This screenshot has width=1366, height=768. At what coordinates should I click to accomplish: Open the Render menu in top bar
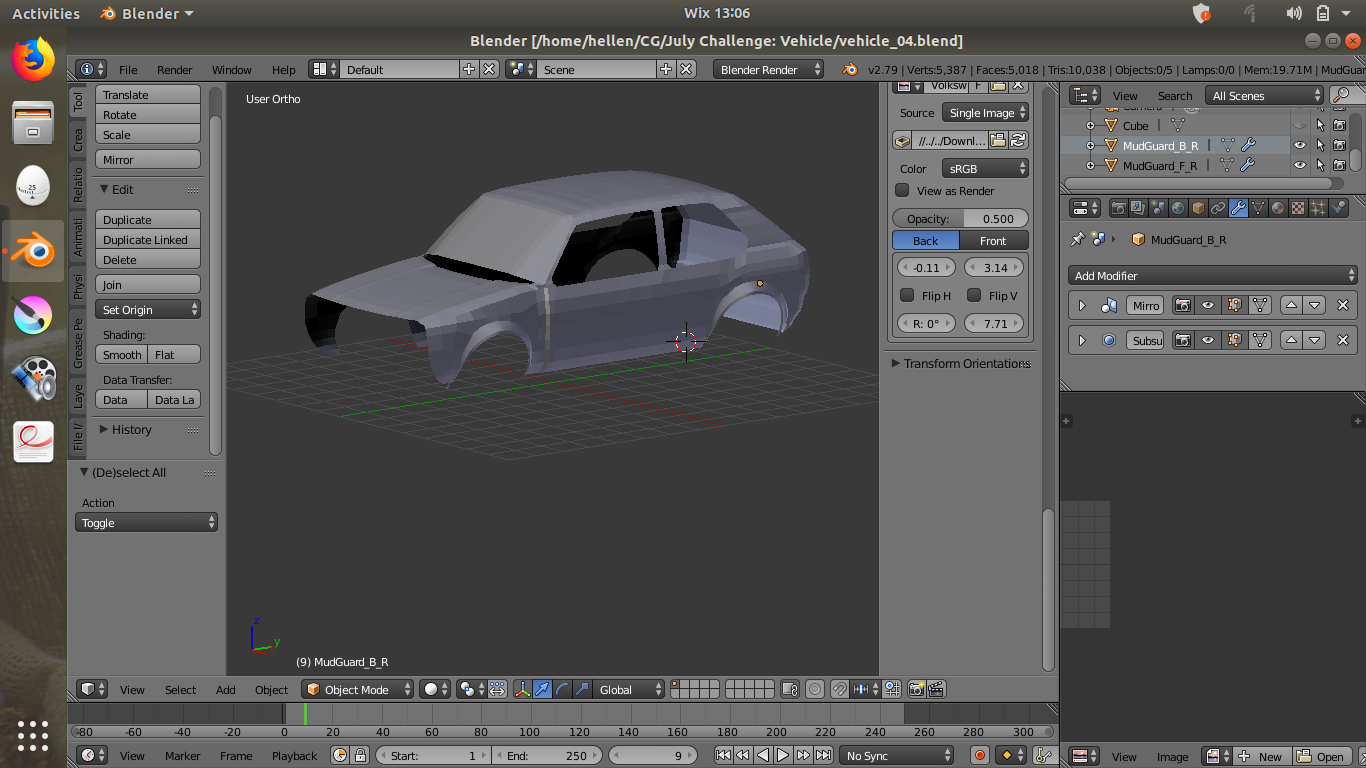(174, 70)
